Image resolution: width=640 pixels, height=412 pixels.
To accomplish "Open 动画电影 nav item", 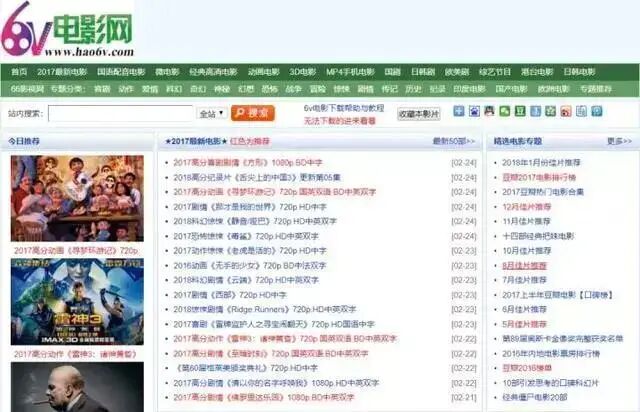I will pyautogui.click(x=264, y=72).
